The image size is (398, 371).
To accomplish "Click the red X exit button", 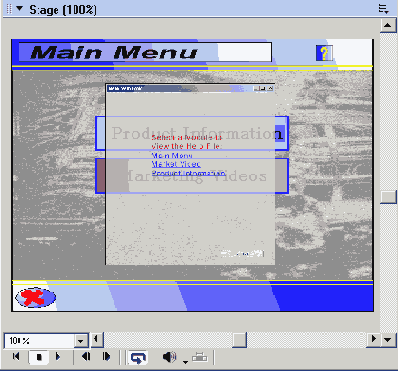I will point(35,297).
